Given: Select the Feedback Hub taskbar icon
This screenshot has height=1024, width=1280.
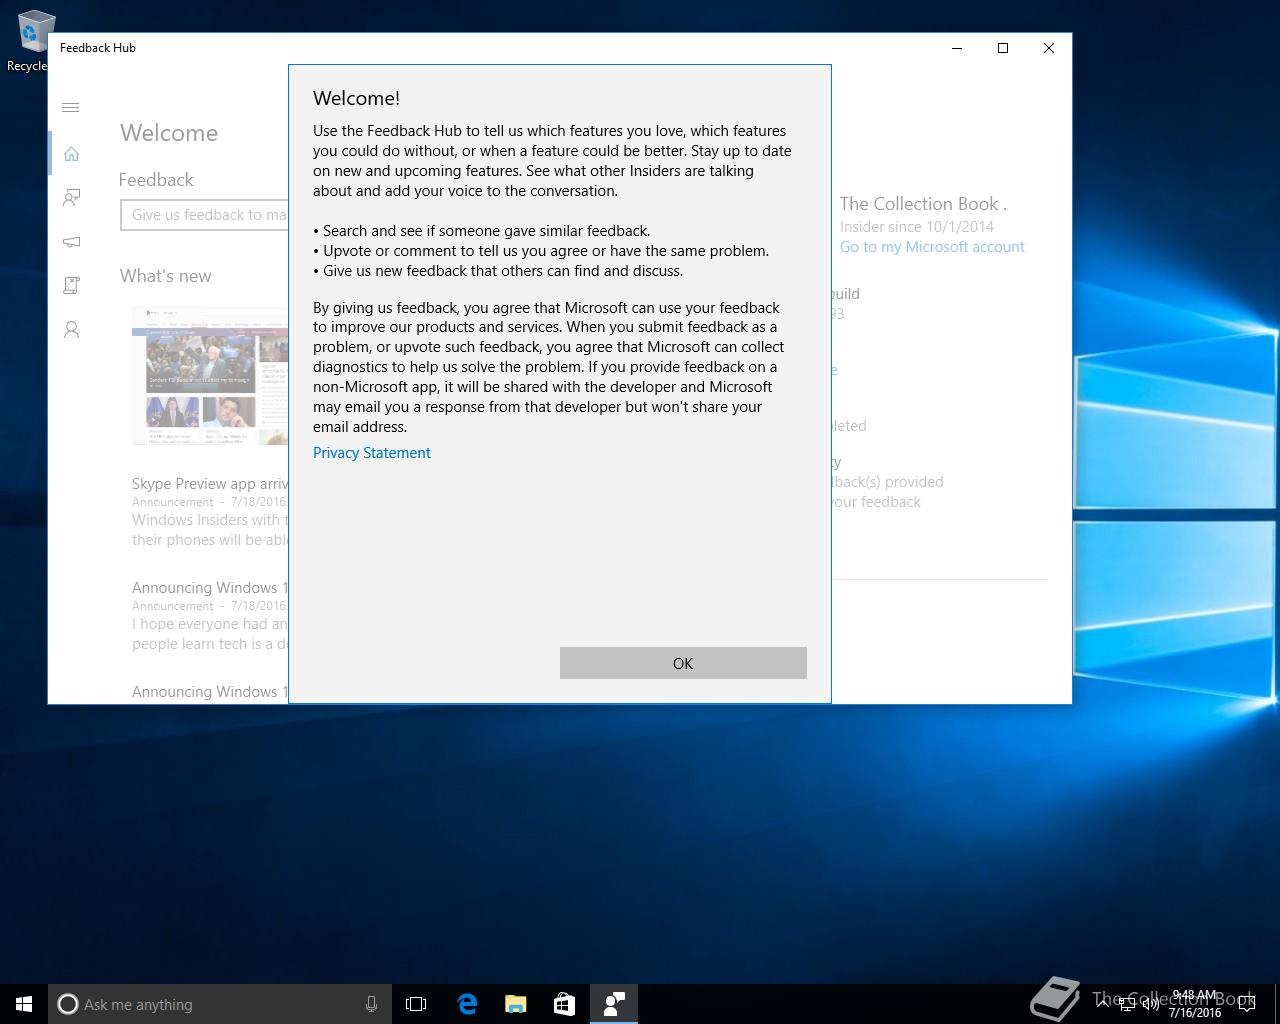Looking at the screenshot, I should tap(614, 1004).
